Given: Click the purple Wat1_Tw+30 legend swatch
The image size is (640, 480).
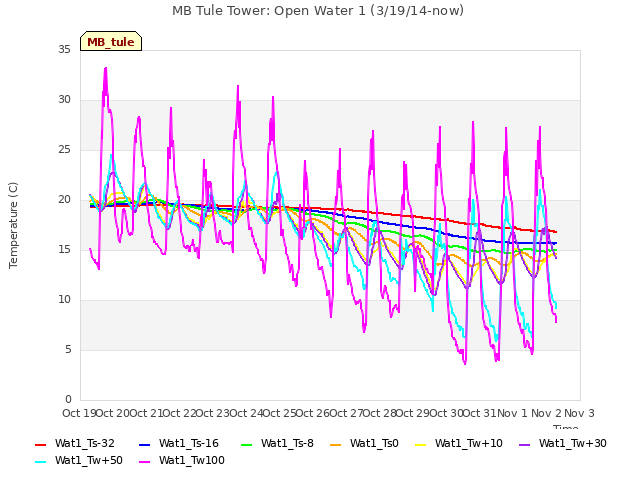Looking at the screenshot, I should [524, 444].
